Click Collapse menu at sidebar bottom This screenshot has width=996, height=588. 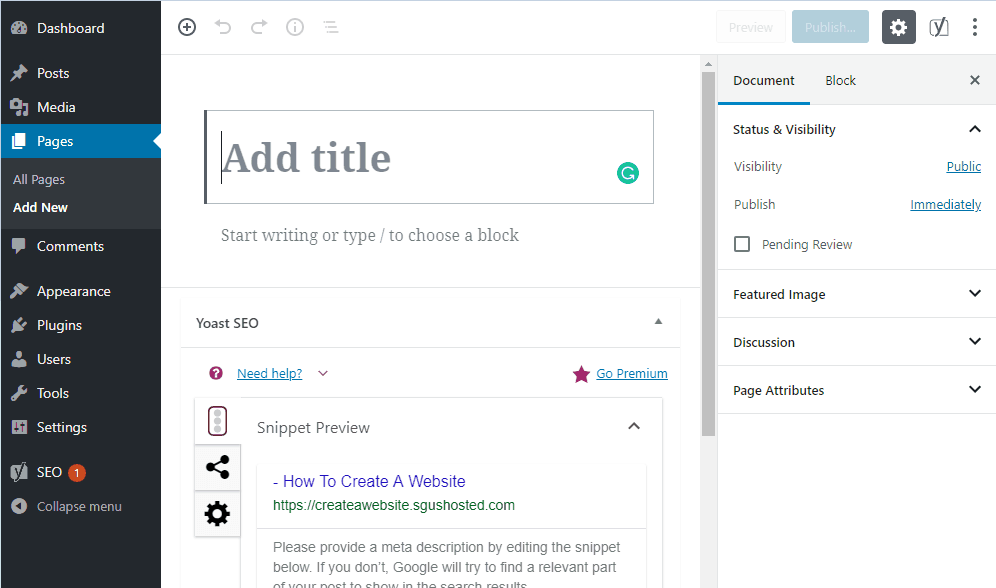coord(81,506)
